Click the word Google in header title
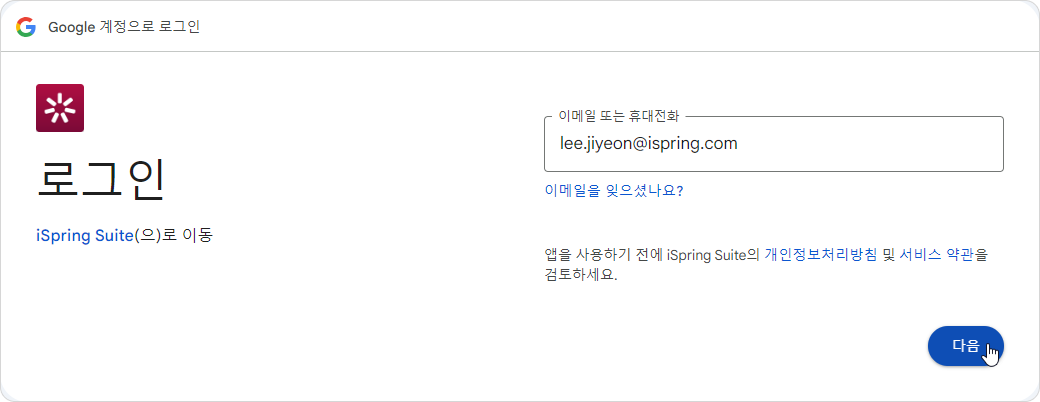Image resolution: width=1040 pixels, height=402 pixels. pos(71,27)
